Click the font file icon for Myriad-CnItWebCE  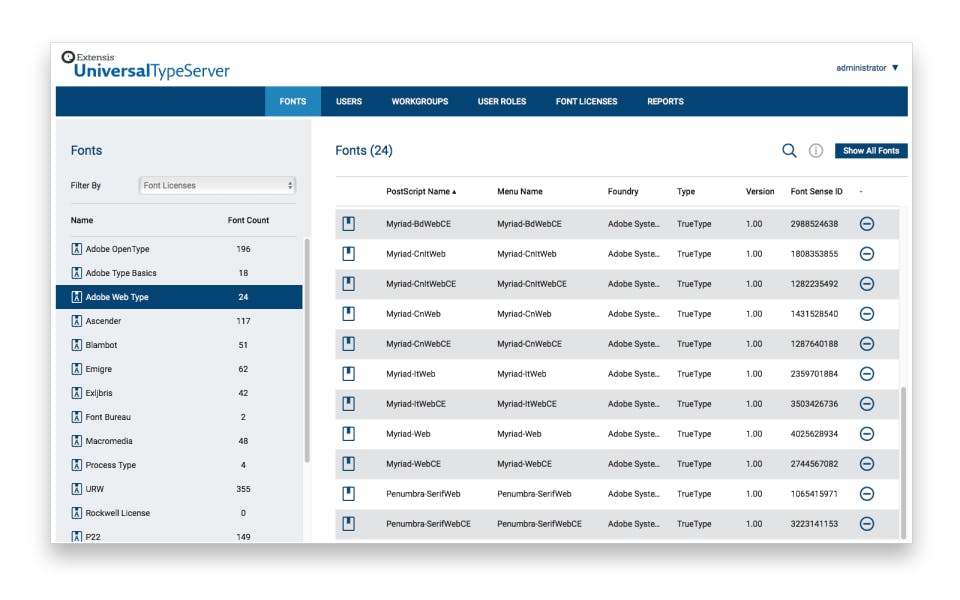(348, 284)
